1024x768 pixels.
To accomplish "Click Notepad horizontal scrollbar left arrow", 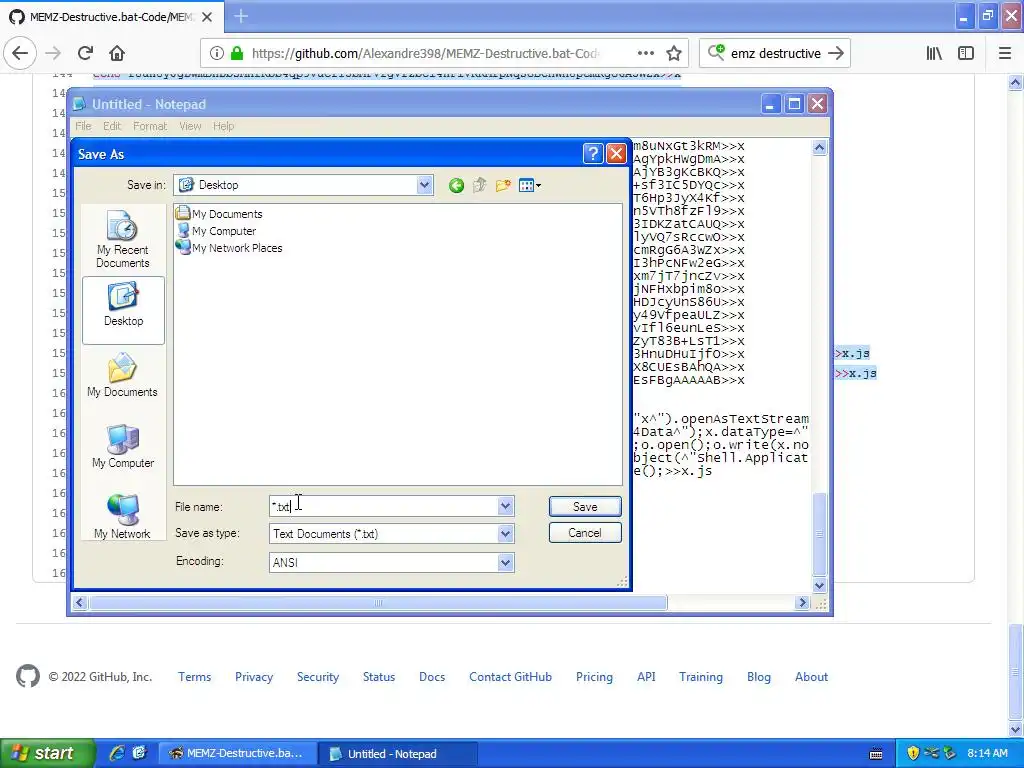I will point(80,603).
